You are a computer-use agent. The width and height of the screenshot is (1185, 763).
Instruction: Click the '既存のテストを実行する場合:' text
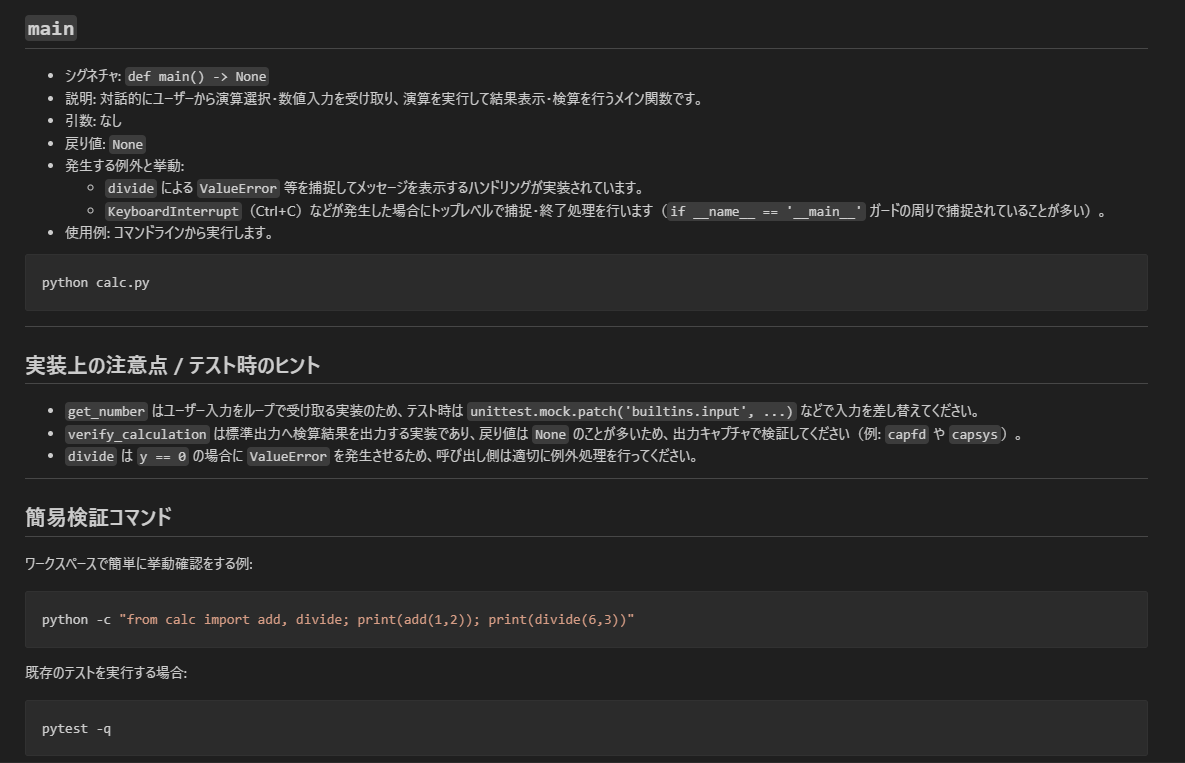(x=106, y=672)
